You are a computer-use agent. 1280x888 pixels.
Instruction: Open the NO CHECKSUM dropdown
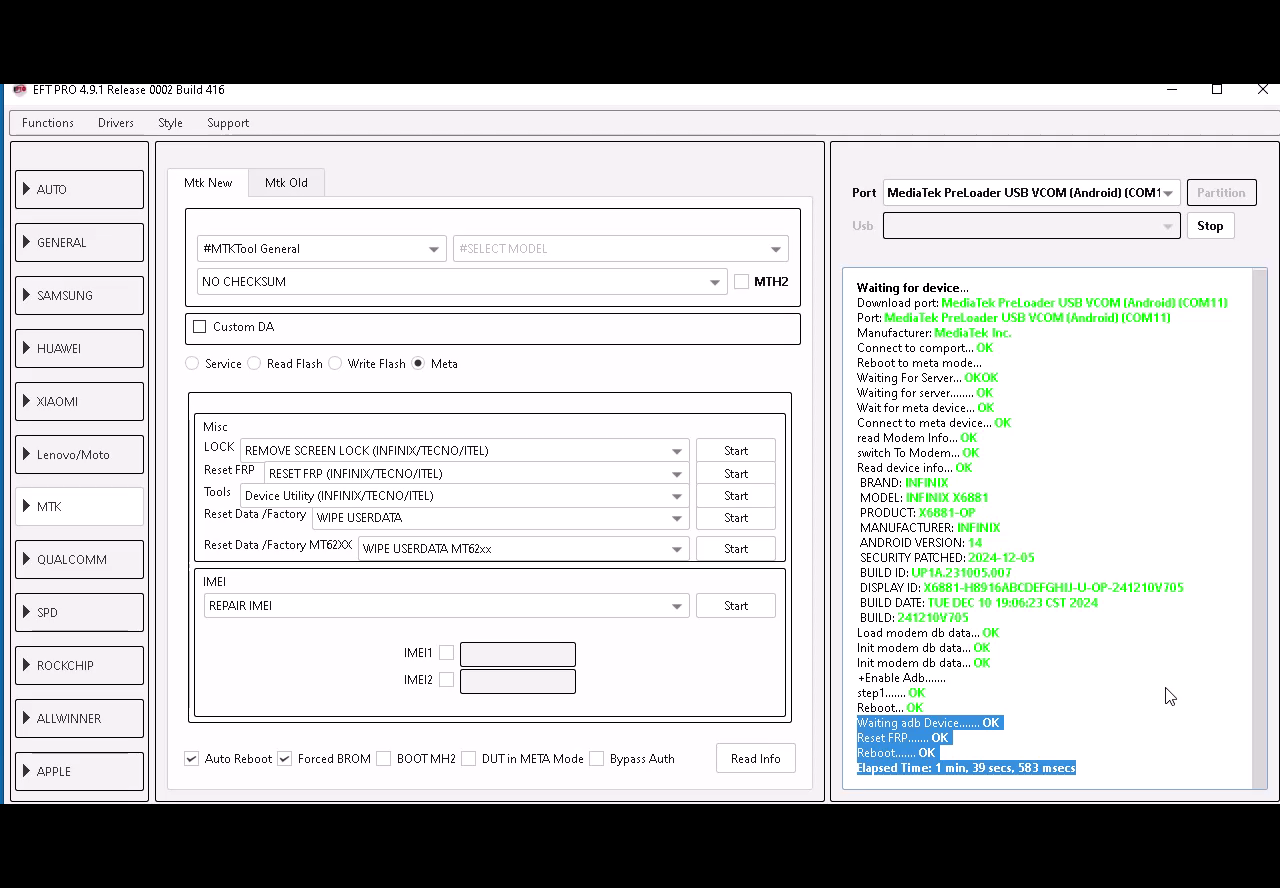(x=461, y=282)
